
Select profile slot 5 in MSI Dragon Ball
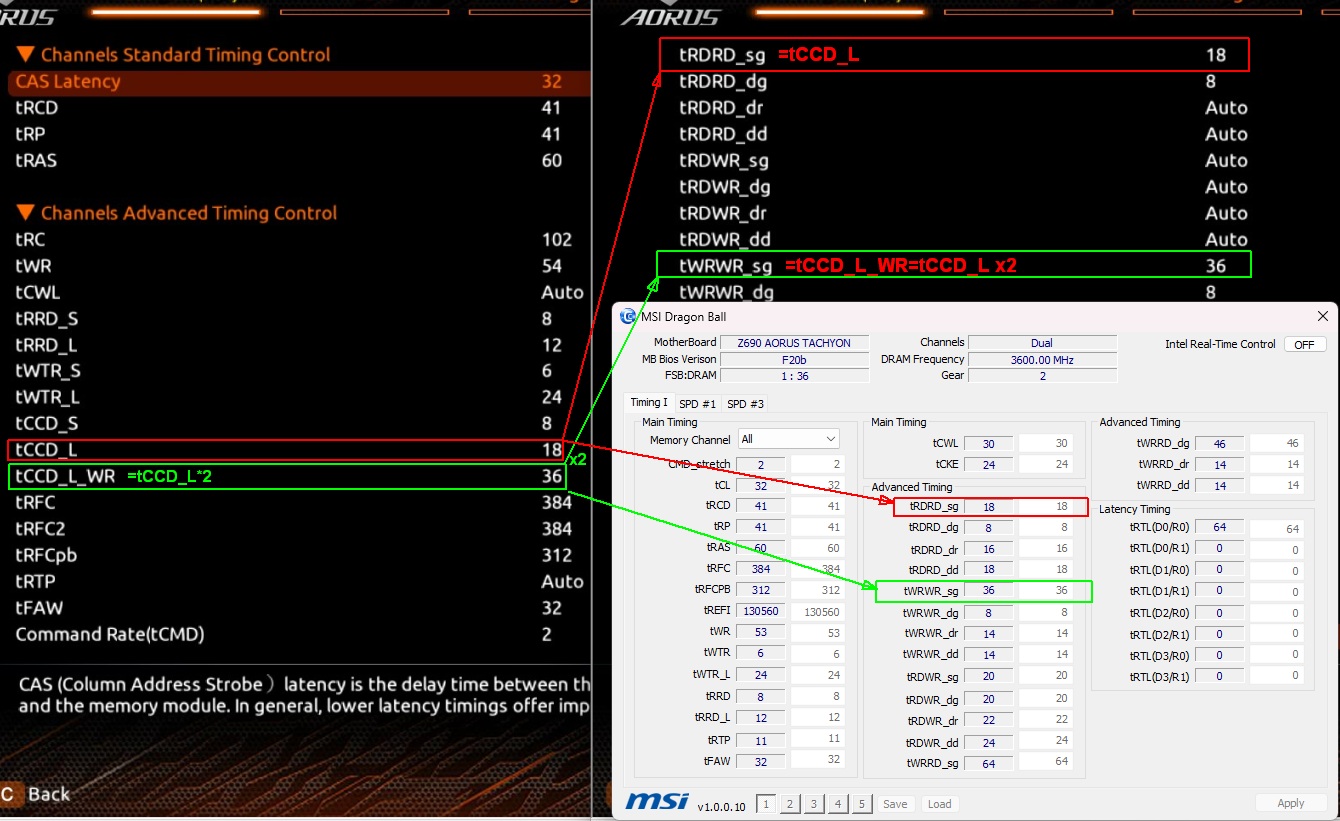(x=862, y=804)
